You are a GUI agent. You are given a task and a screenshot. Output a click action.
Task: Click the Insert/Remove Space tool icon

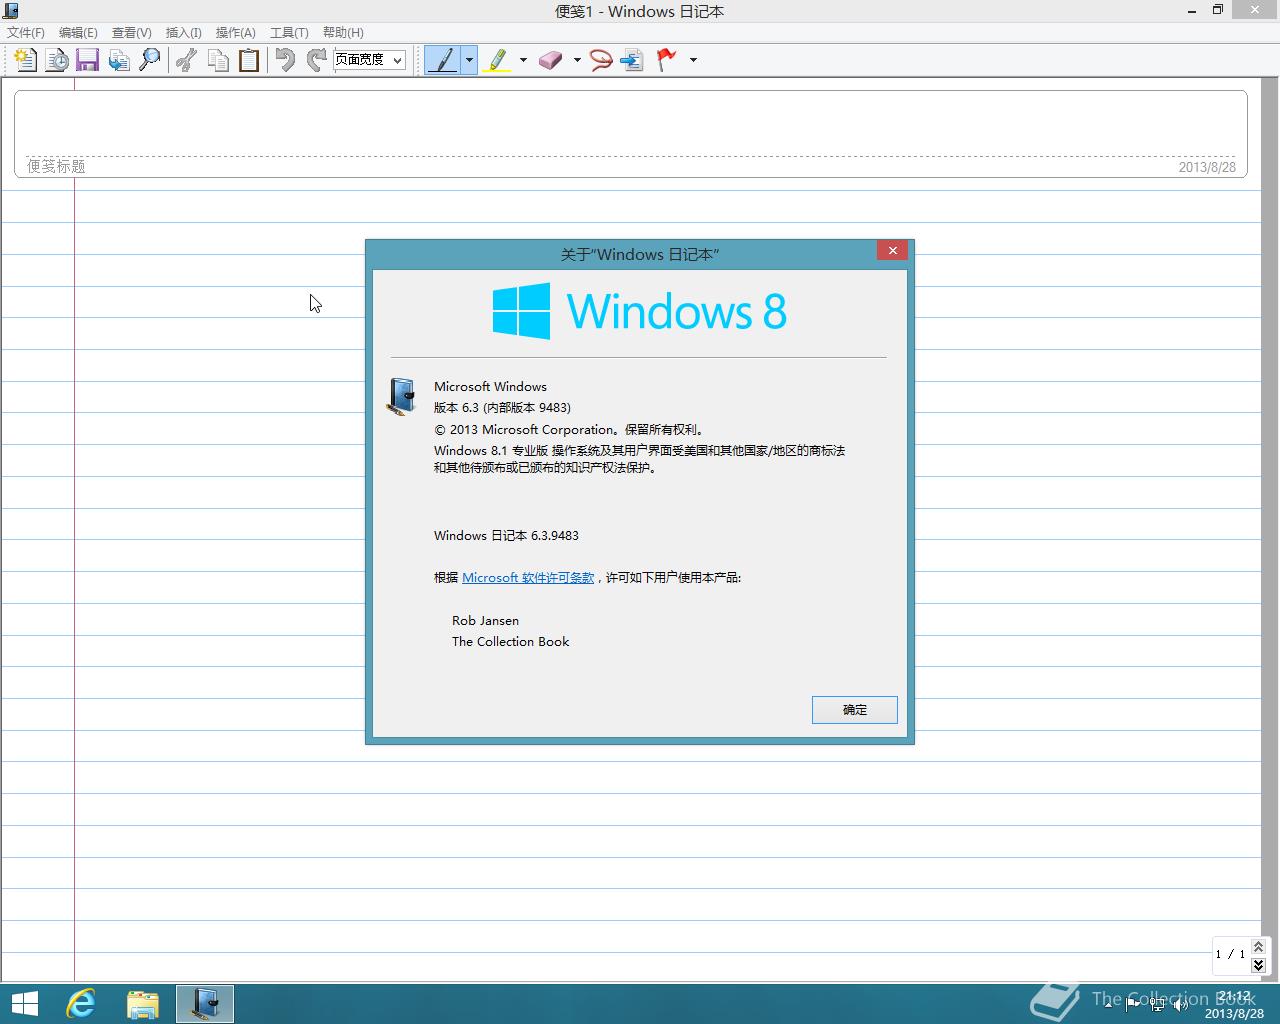pyautogui.click(x=632, y=60)
